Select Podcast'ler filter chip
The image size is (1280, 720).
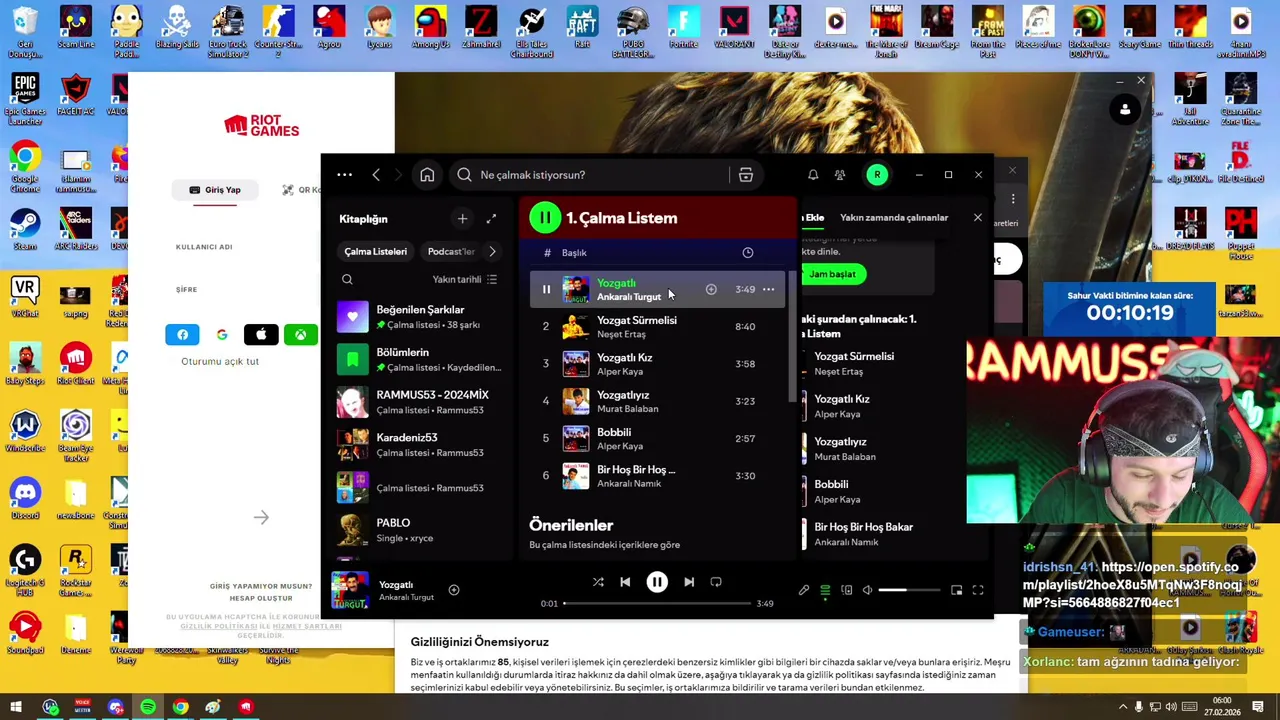click(x=451, y=252)
